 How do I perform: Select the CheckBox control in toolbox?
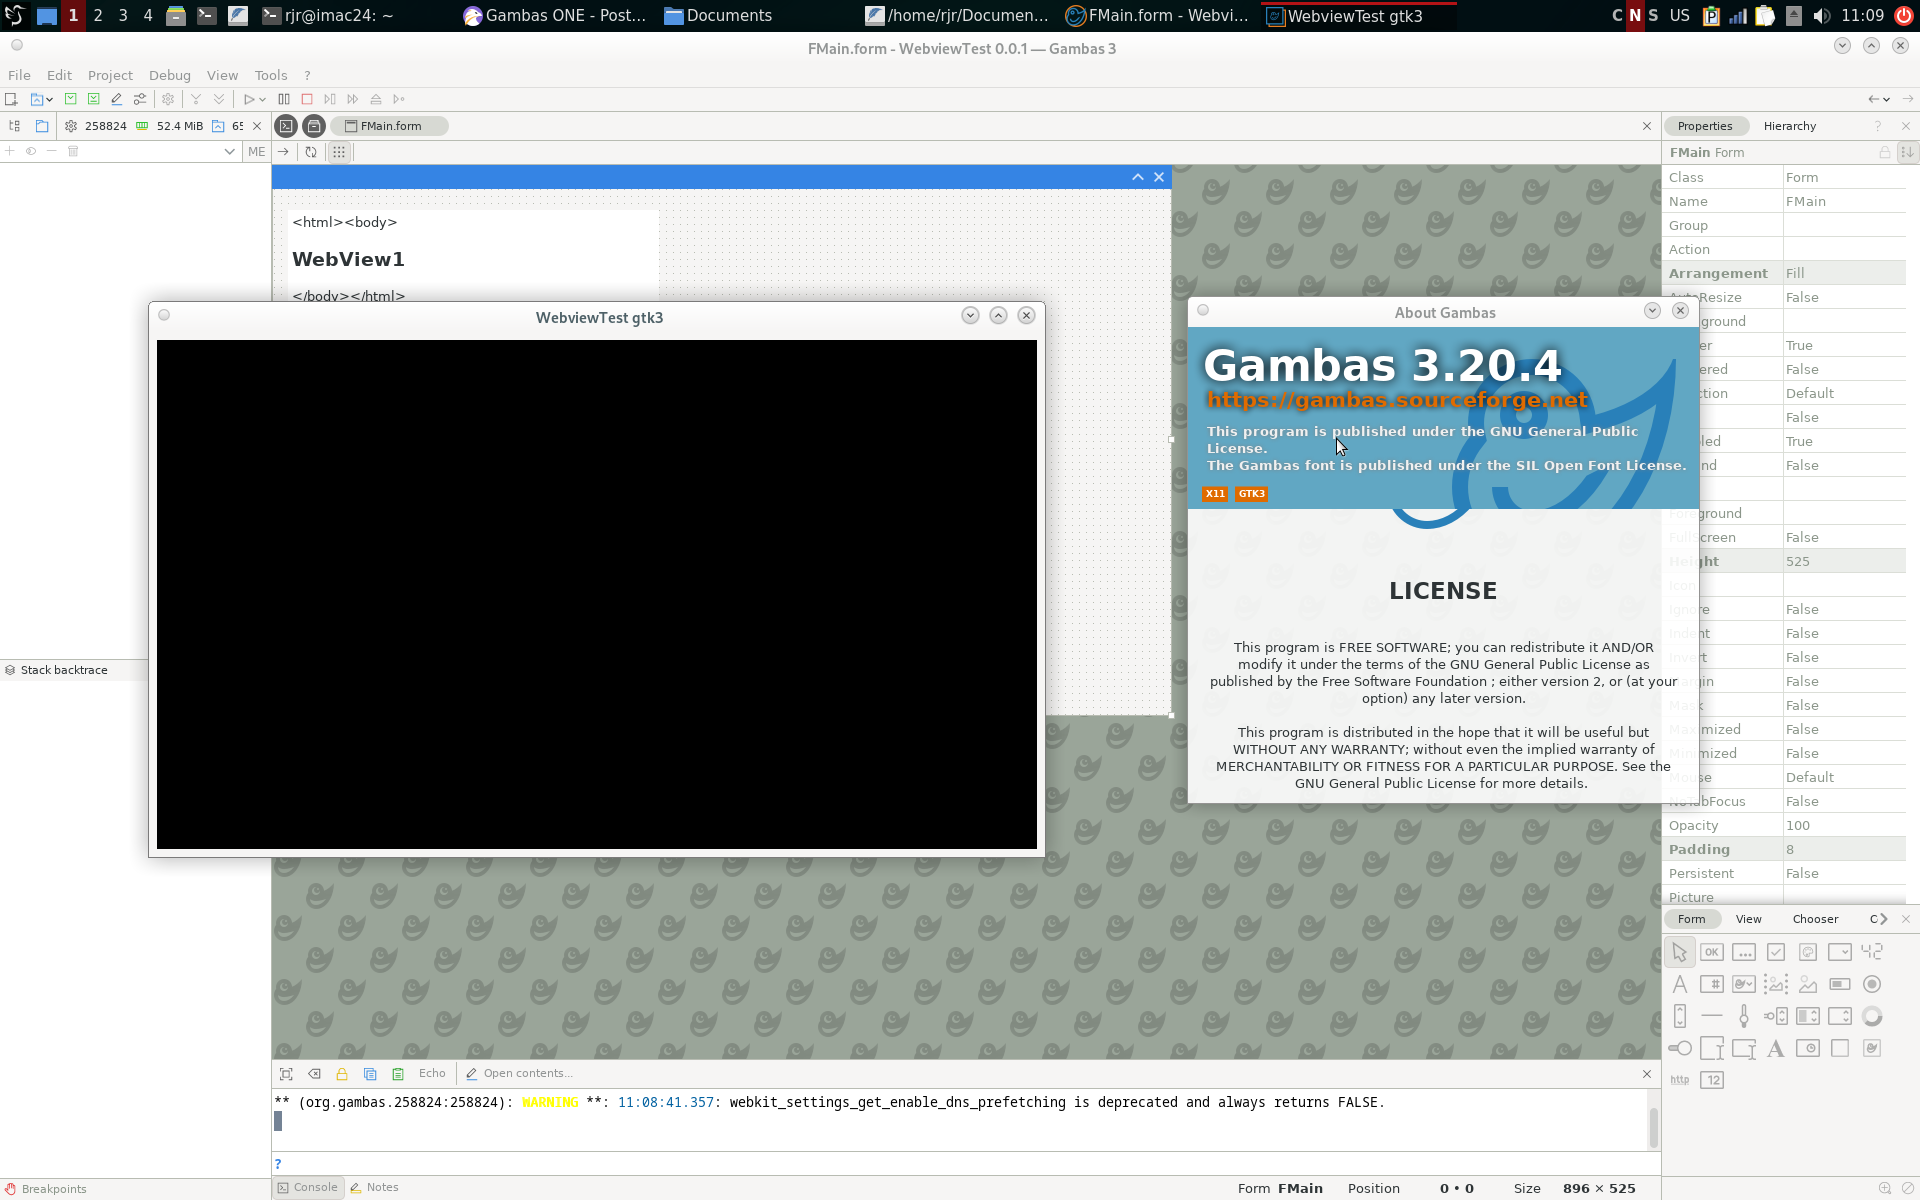(1776, 952)
